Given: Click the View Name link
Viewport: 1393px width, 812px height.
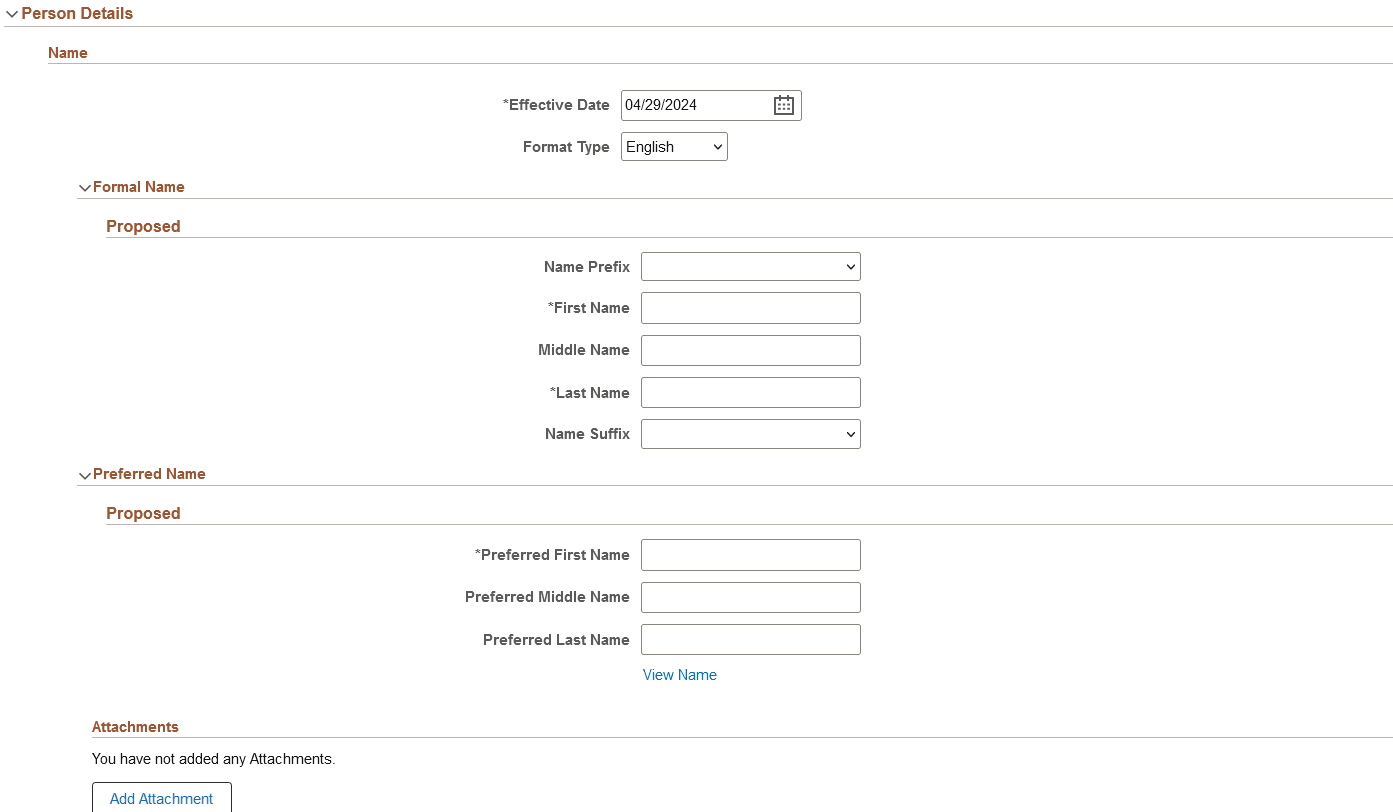Looking at the screenshot, I should tap(679, 675).
